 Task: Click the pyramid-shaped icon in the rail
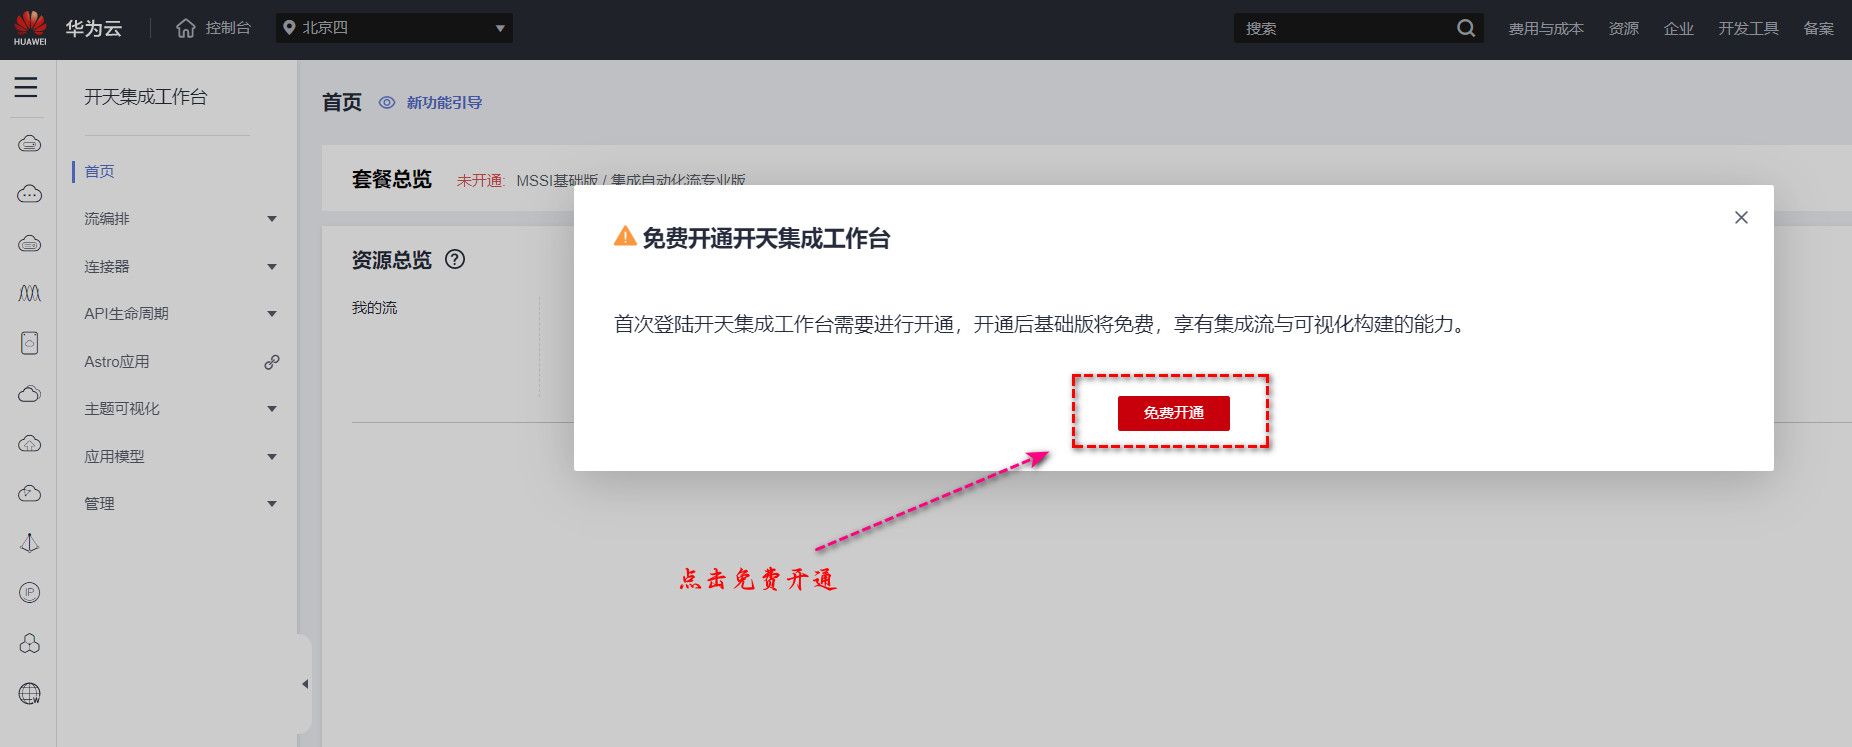(x=30, y=543)
